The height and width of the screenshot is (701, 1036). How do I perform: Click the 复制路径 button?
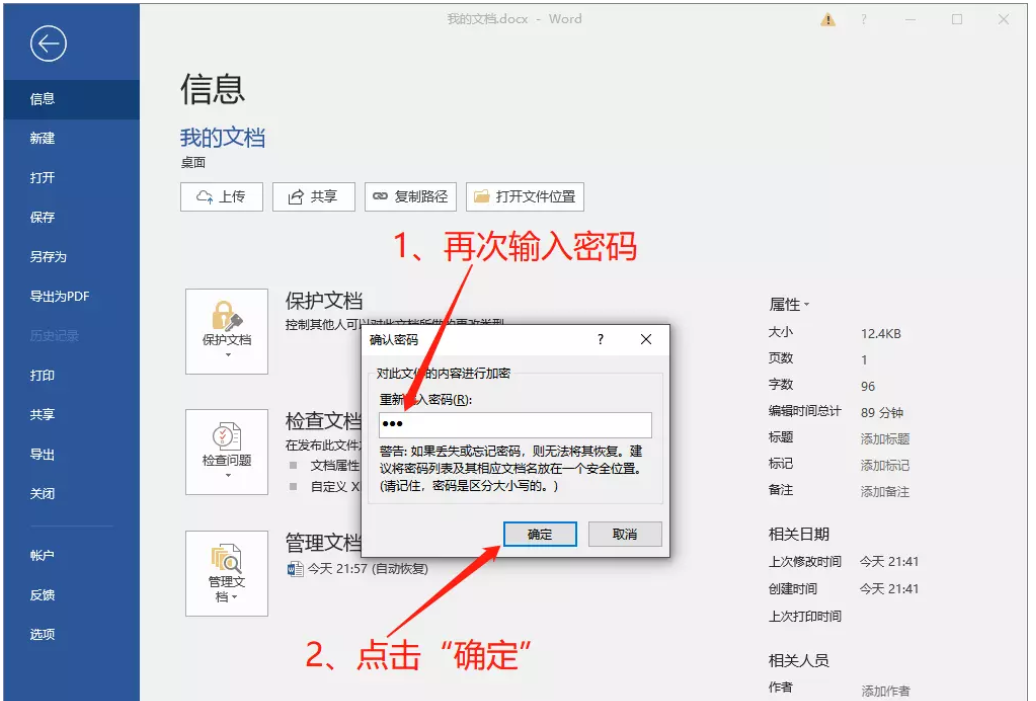410,197
